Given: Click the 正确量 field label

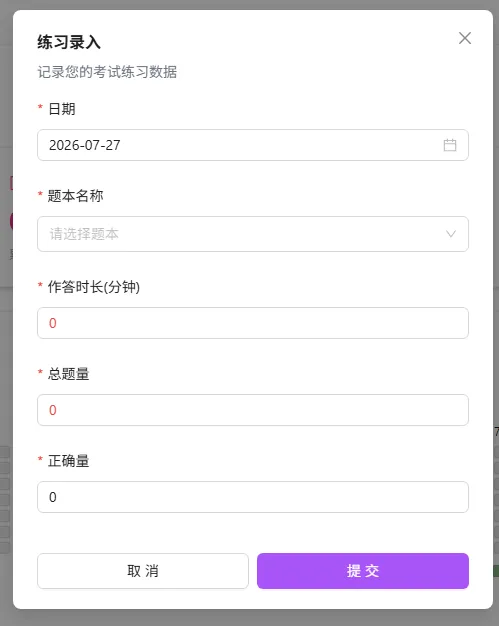Looking at the screenshot, I should coord(69,461).
